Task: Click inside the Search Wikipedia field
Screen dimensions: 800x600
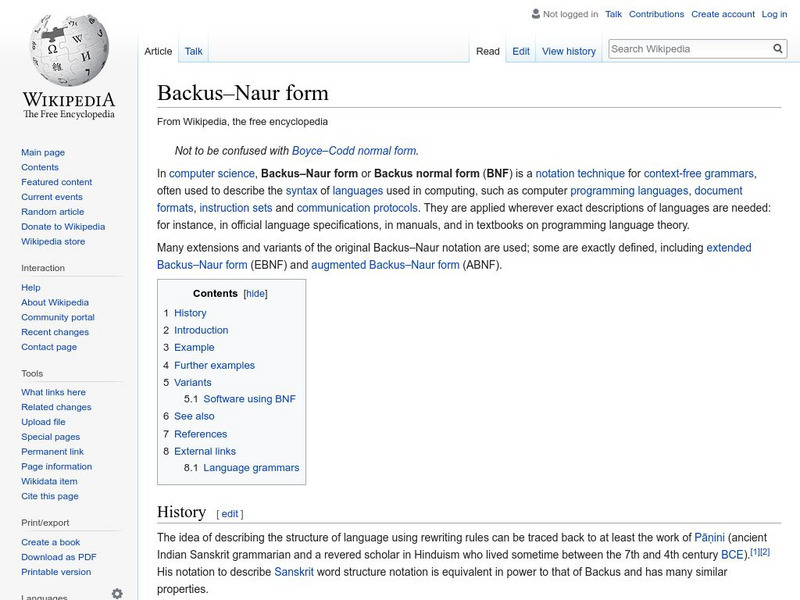Action: pyautogui.click(x=690, y=47)
